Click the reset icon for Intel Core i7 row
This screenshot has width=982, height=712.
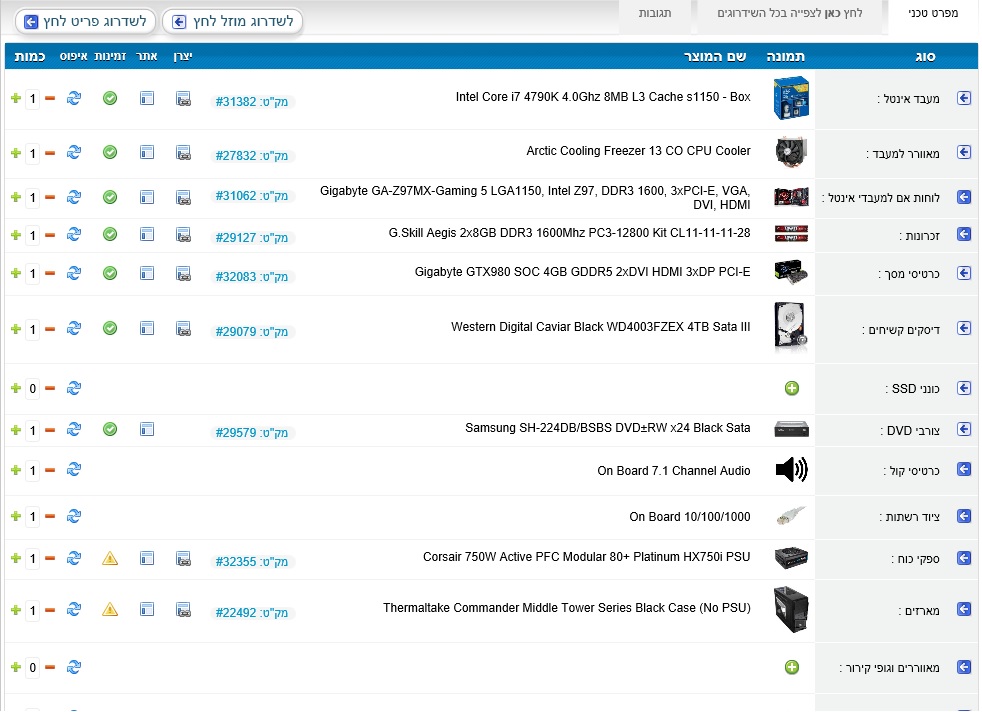click(x=74, y=98)
